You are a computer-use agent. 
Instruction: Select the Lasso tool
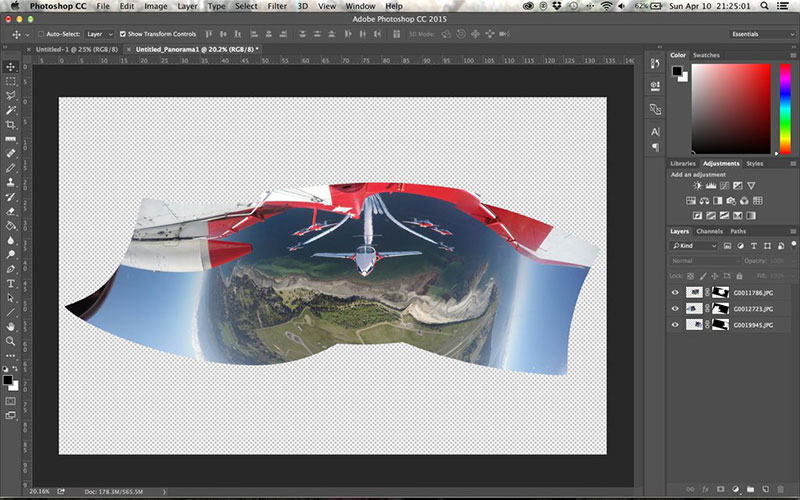[x=10, y=95]
